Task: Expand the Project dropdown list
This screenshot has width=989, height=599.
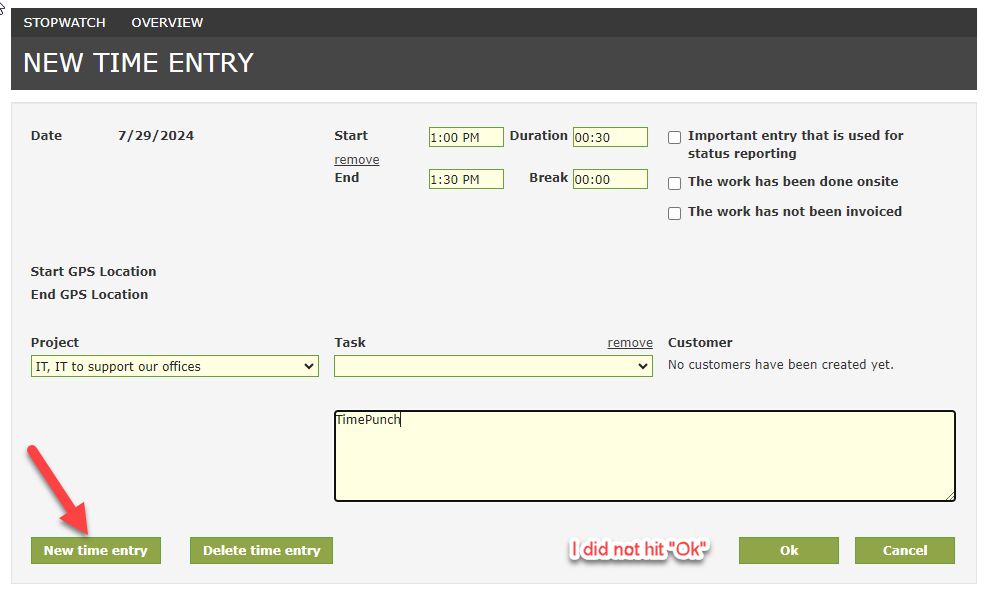Action: 175,367
